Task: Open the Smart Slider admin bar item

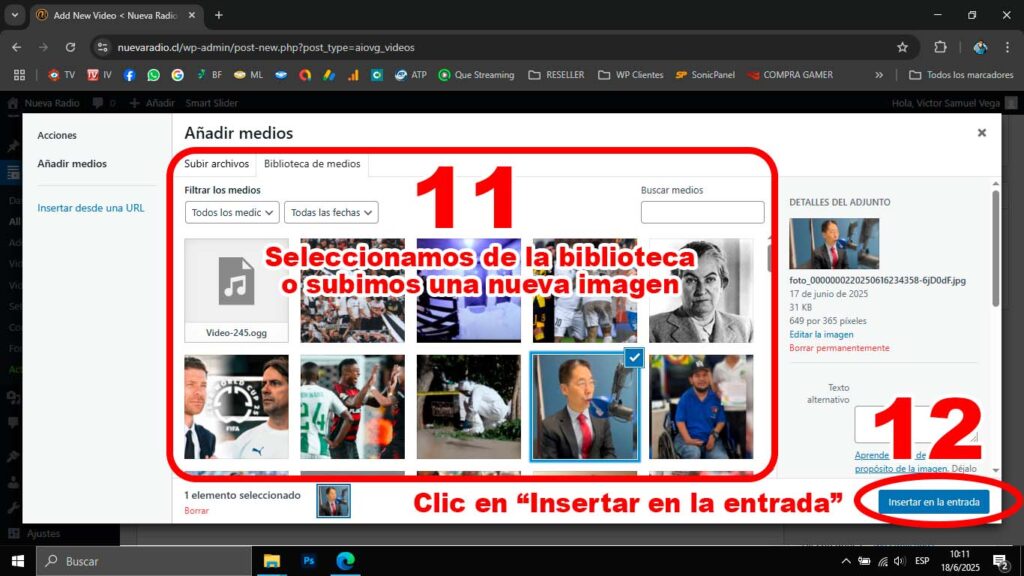Action: (212, 103)
